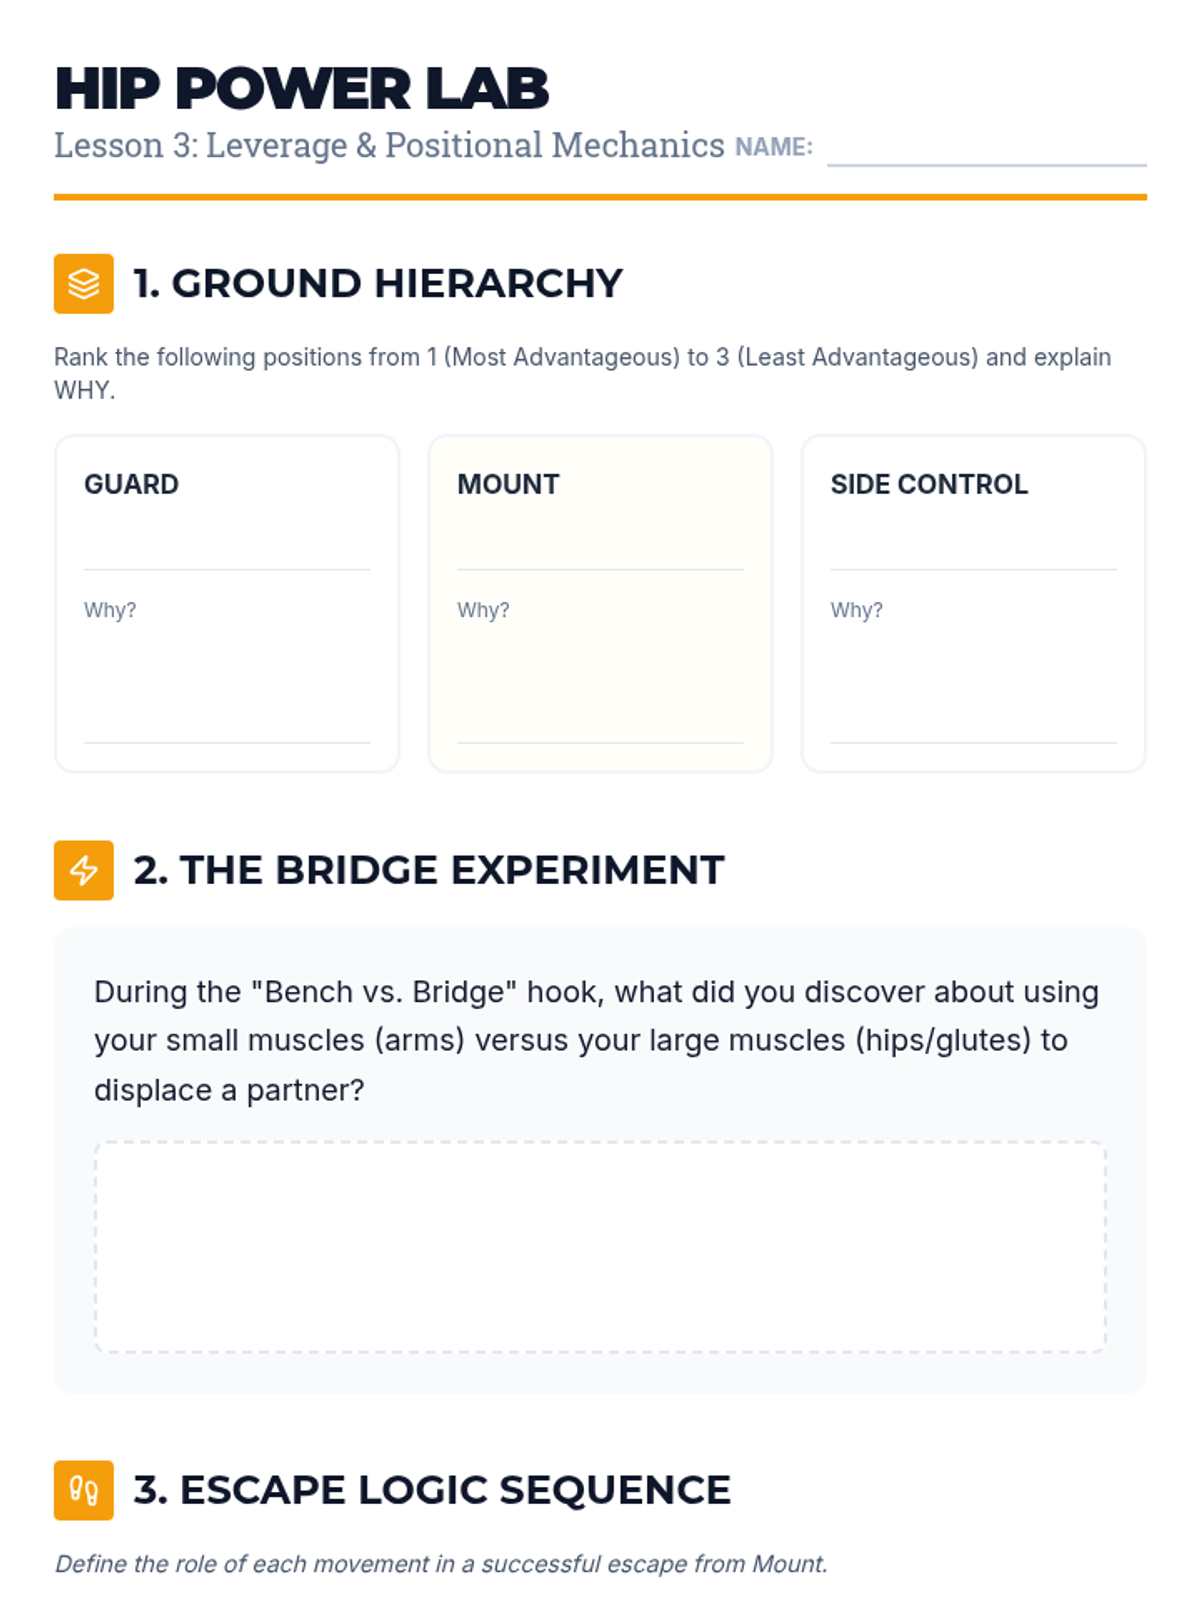Click the lightning bolt icon beside Bridge Experiment
Screen dimensions: 1200x1600
[84, 870]
